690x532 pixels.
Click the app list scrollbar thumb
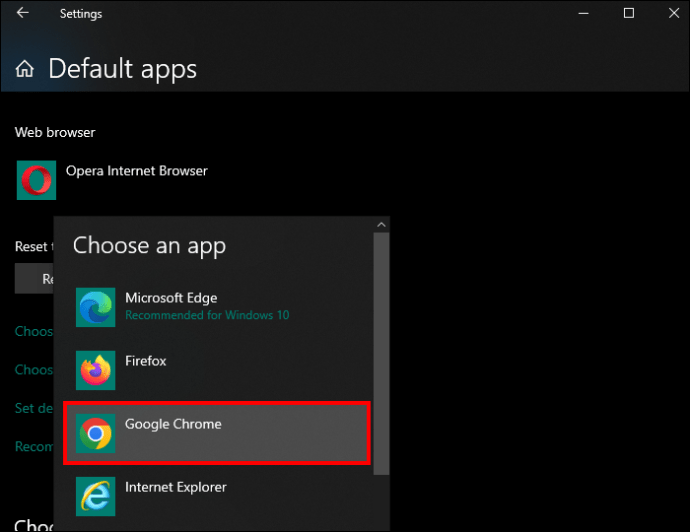pos(382,354)
